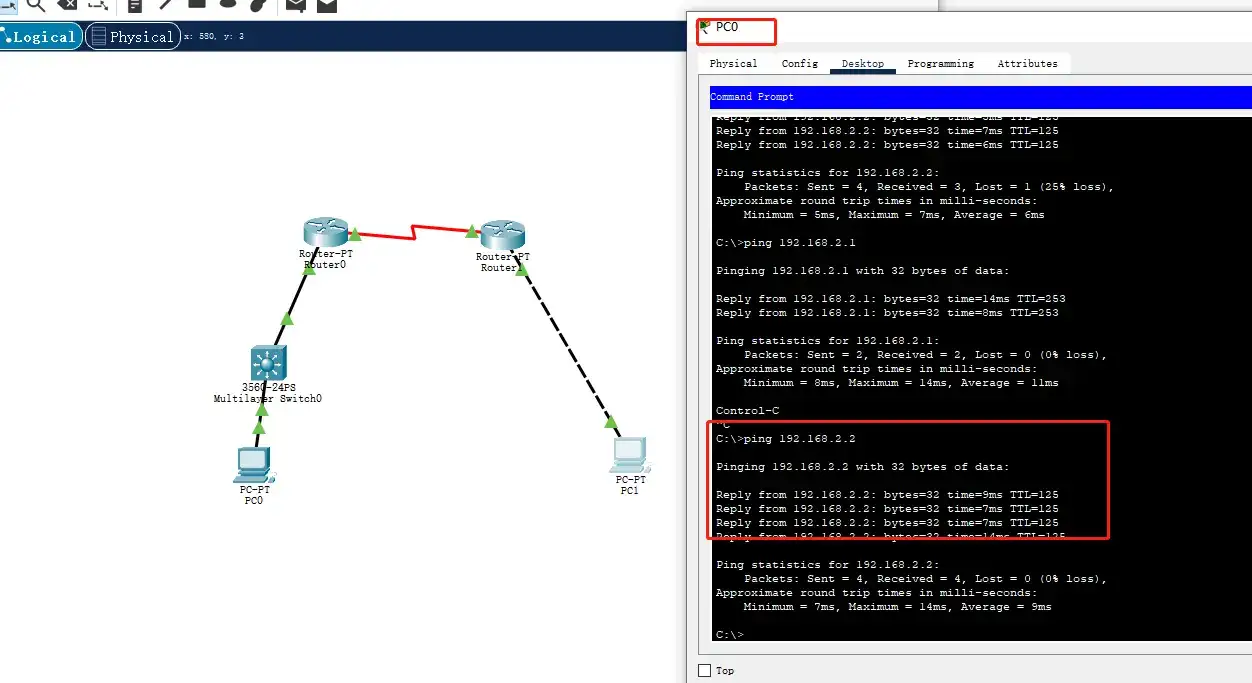Add a complex PDU open envelope

[327, 4]
